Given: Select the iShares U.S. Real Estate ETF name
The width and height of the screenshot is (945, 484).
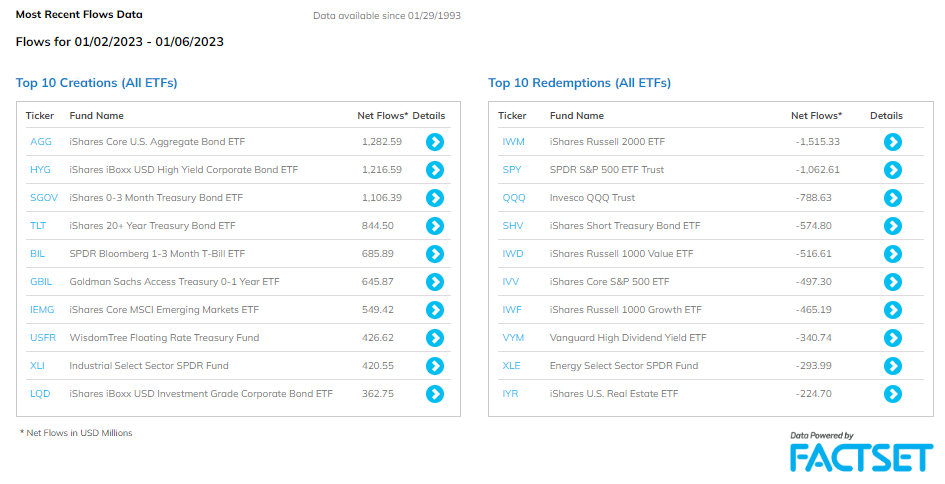Looking at the screenshot, I should (614, 394).
